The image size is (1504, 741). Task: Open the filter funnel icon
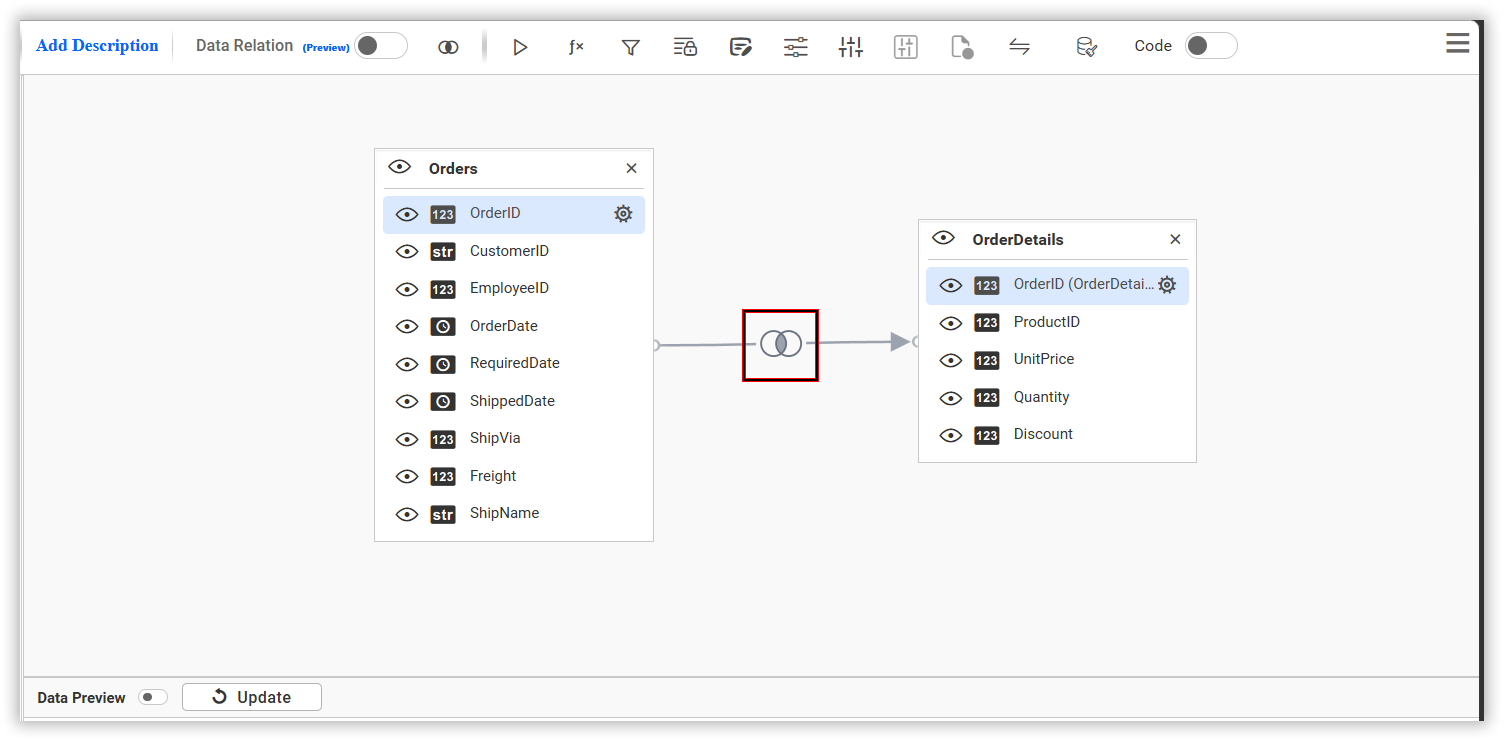click(x=631, y=47)
